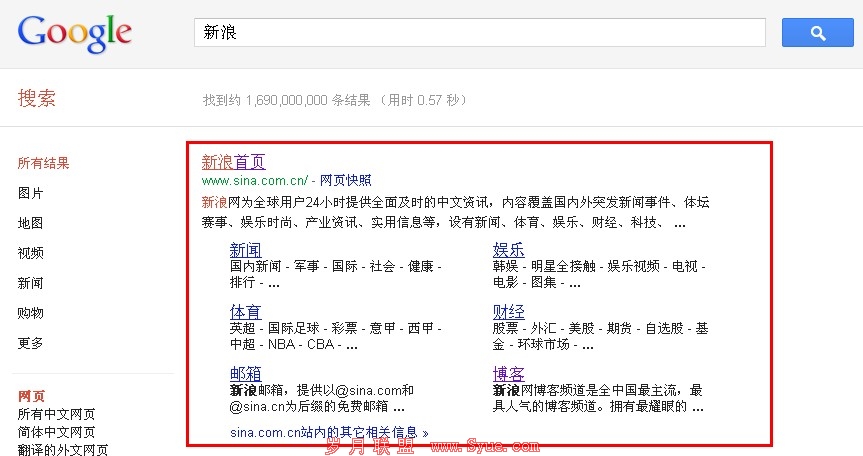Screen dimensions: 863x456
Task: Select 购物 shopping results in sidebar
Action: (31, 314)
